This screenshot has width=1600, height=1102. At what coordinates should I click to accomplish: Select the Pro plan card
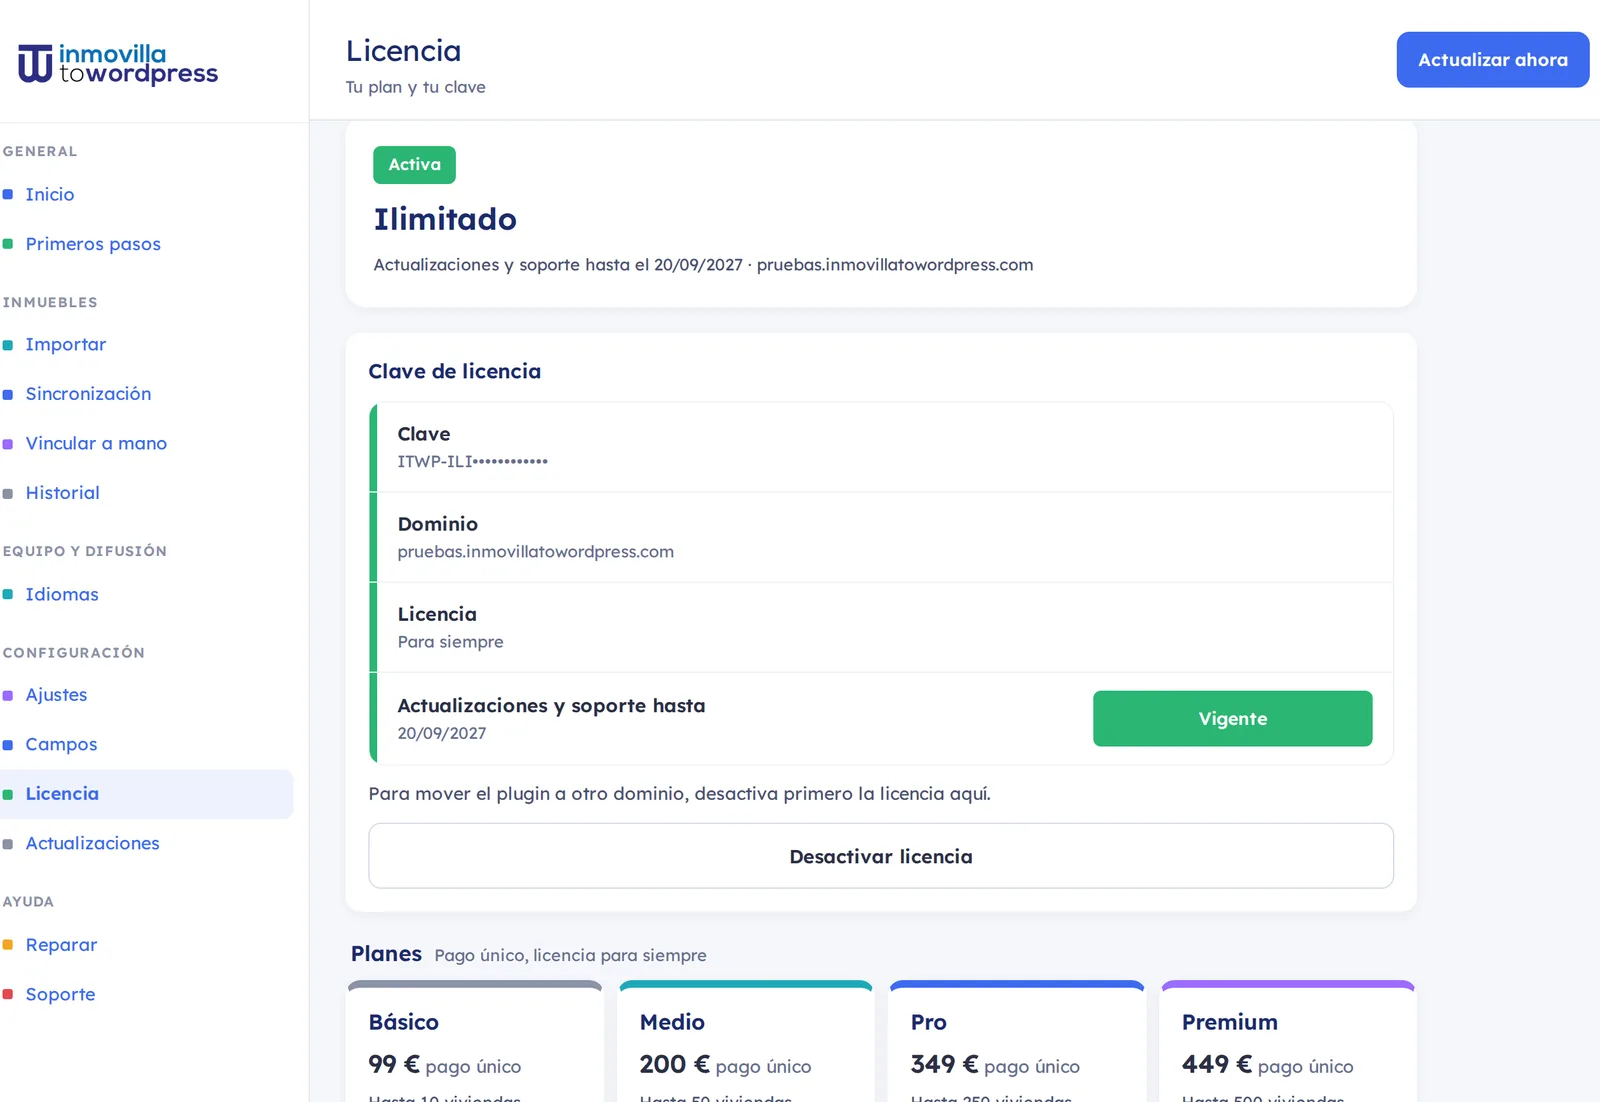(x=1017, y=1041)
